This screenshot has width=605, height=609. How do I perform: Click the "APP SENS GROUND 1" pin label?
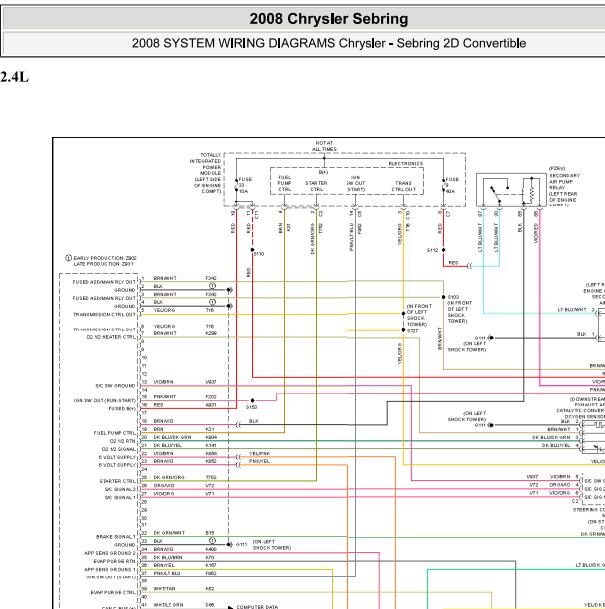pyautogui.click(x=110, y=569)
